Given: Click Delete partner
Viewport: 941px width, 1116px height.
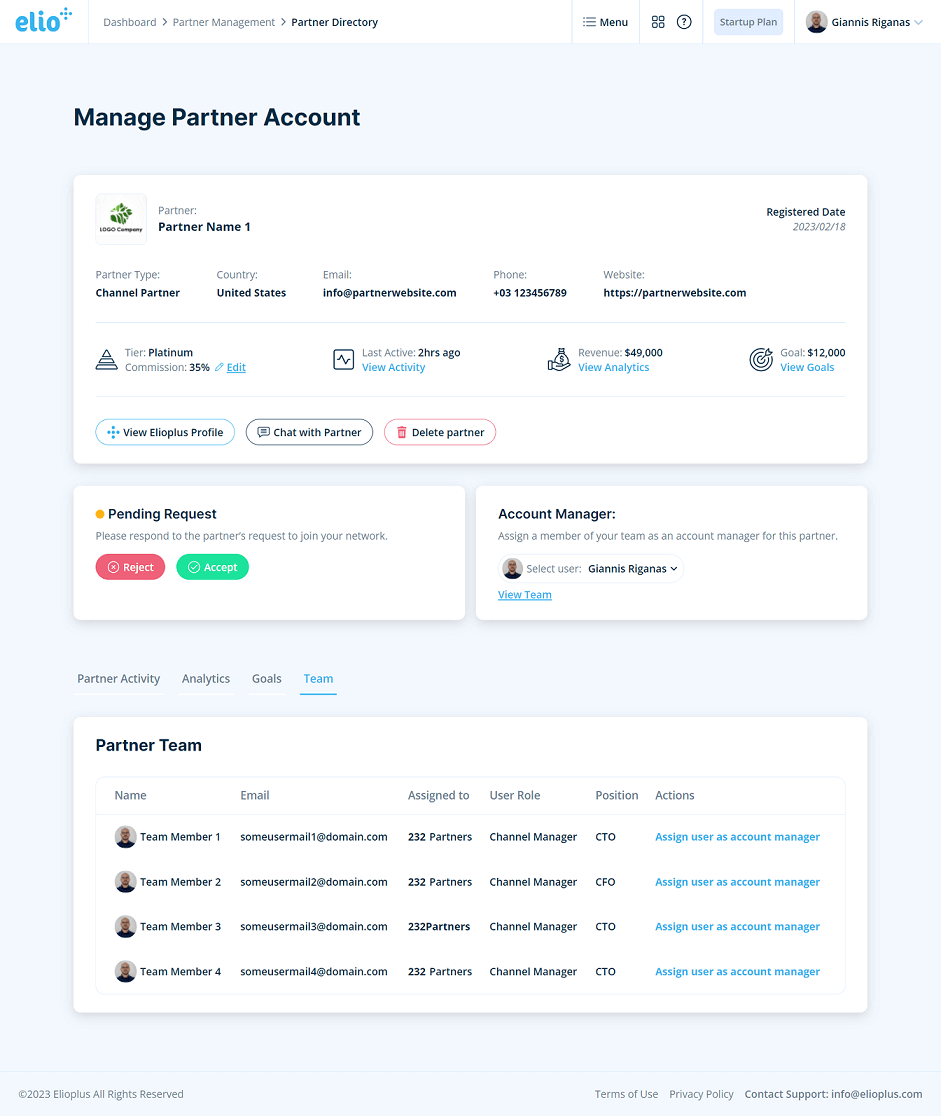Looking at the screenshot, I should click(x=440, y=432).
